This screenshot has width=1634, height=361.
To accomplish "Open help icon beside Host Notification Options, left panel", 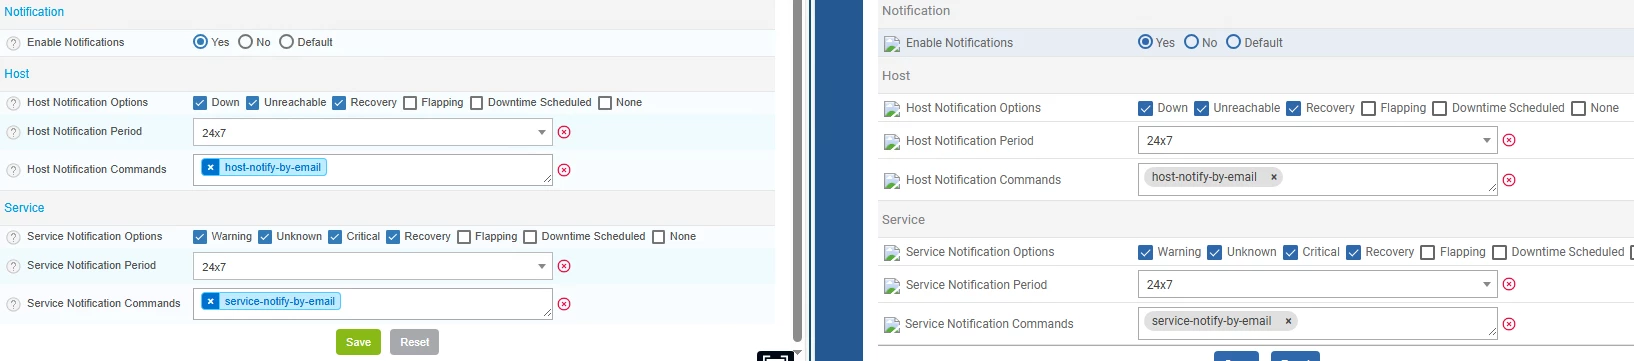I will click(x=13, y=103).
